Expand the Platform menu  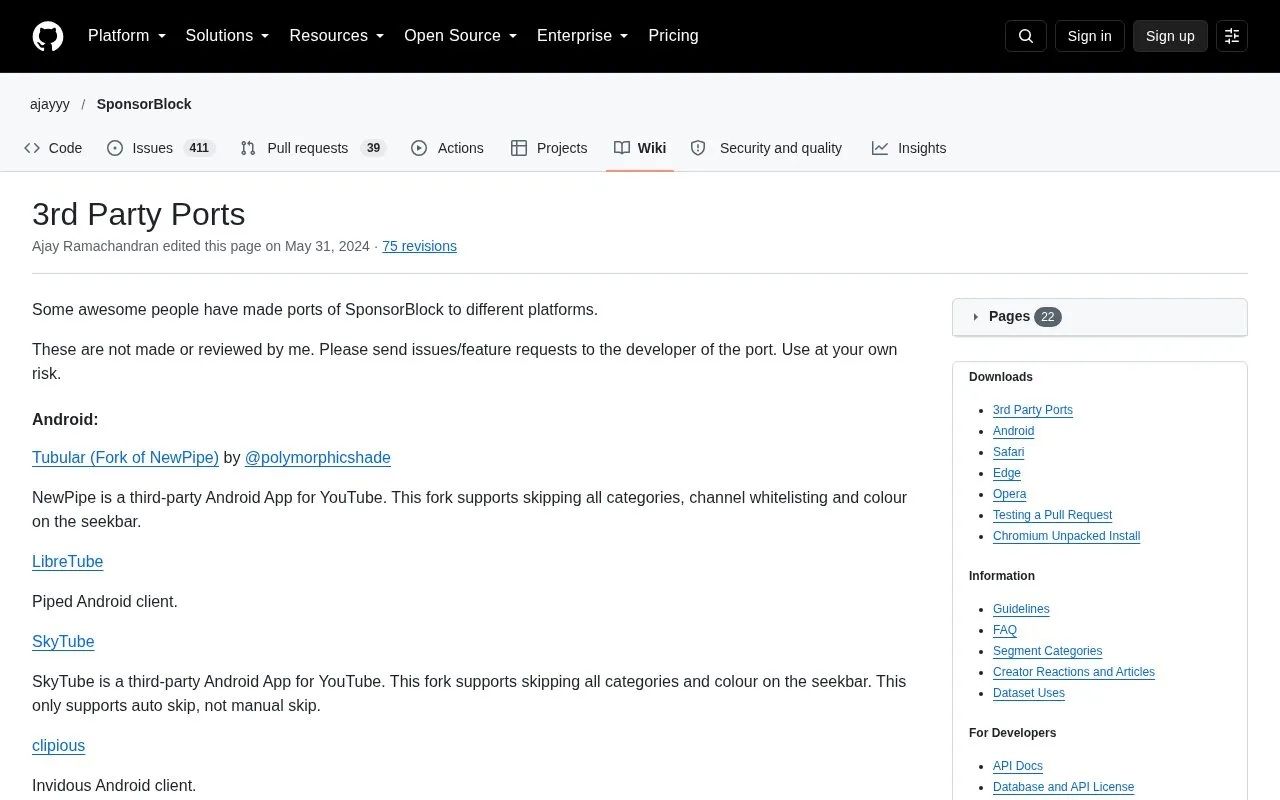tap(127, 36)
